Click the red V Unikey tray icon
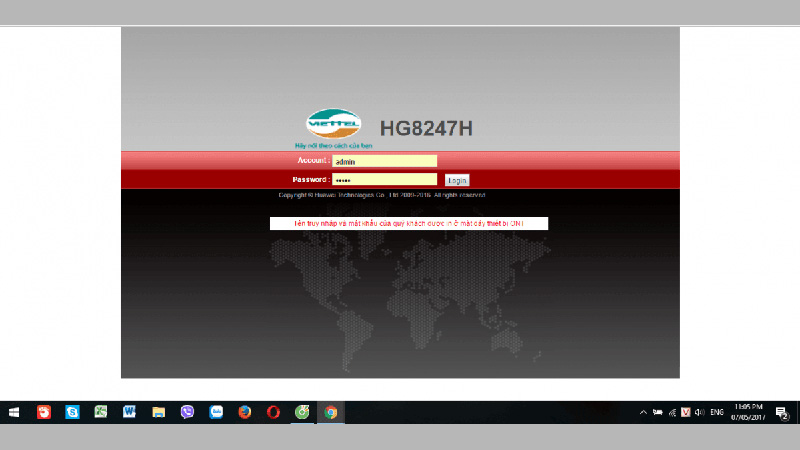This screenshot has height=450, width=800. click(x=686, y=412)
